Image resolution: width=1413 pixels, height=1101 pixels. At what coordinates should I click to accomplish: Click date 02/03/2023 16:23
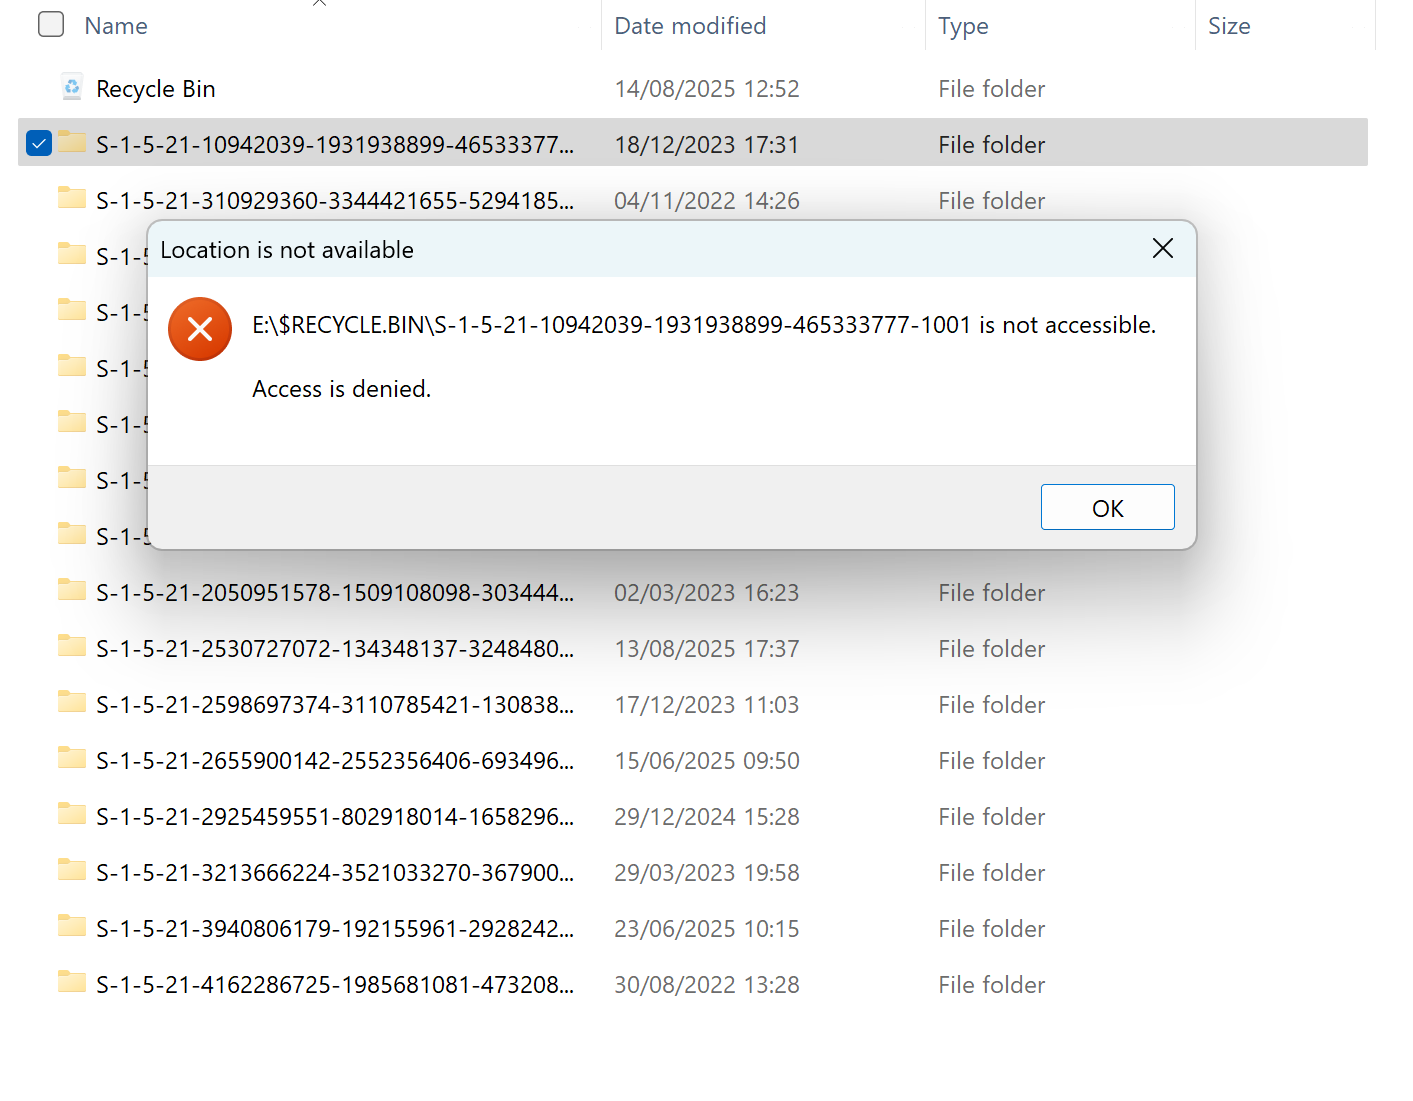pyautogui.click(x=707, y=593)
